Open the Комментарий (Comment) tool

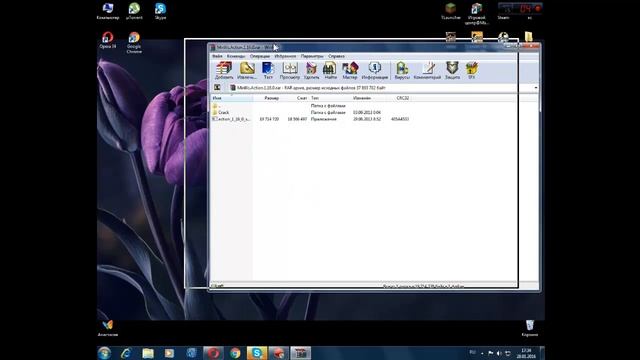coord(427,71)
